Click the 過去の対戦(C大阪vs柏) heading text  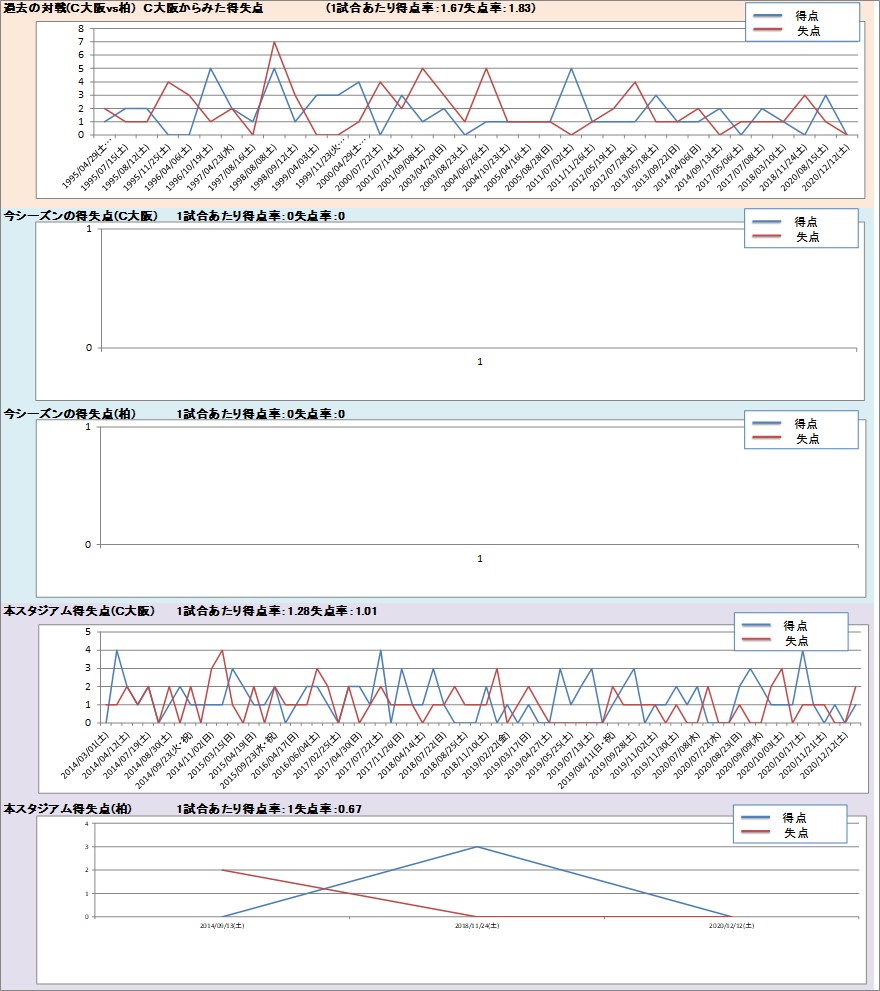[x=68, y=8]
